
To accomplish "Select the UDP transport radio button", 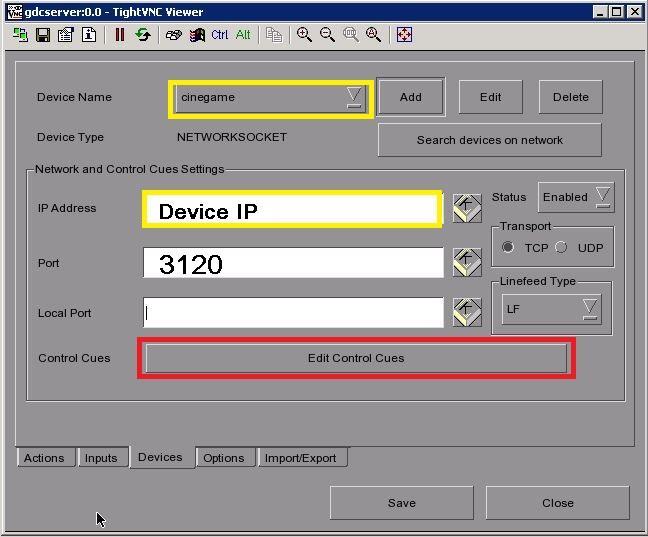I will 561,247.
